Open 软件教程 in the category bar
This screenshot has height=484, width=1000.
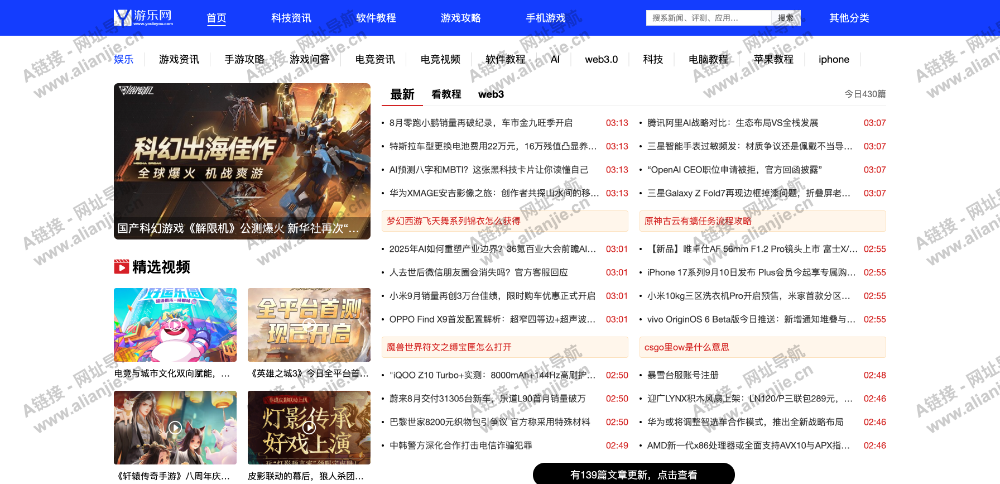pos(505,59)
